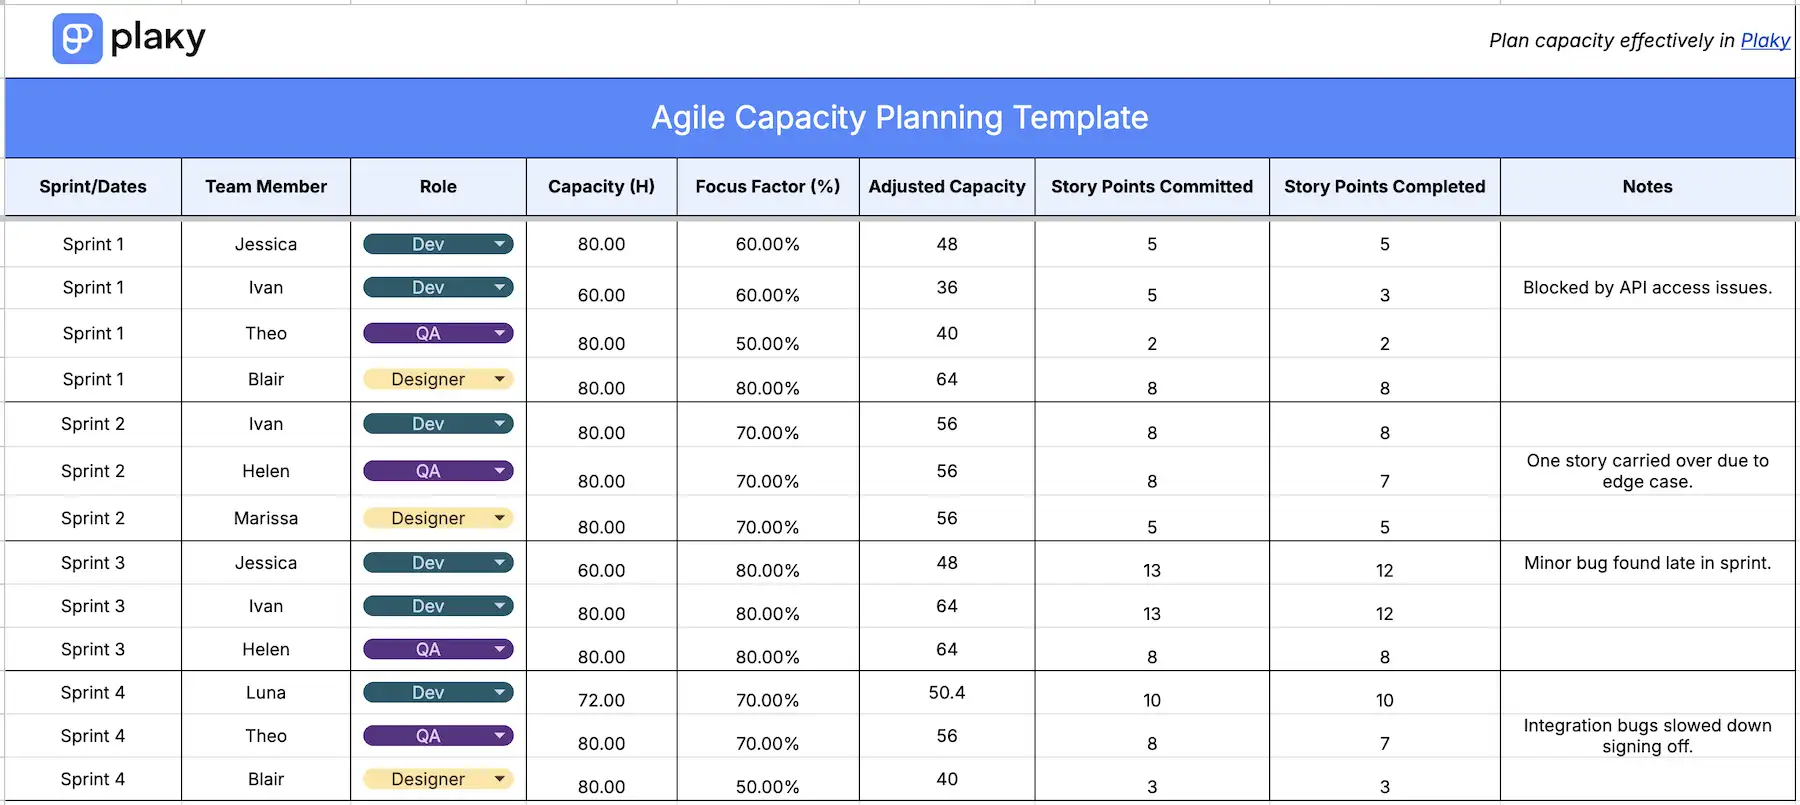This screenshot has width=1800, height=805.
Task: Select Jessica's 60.00 capacity cell in Sprint 3
Action: [600, 570]
